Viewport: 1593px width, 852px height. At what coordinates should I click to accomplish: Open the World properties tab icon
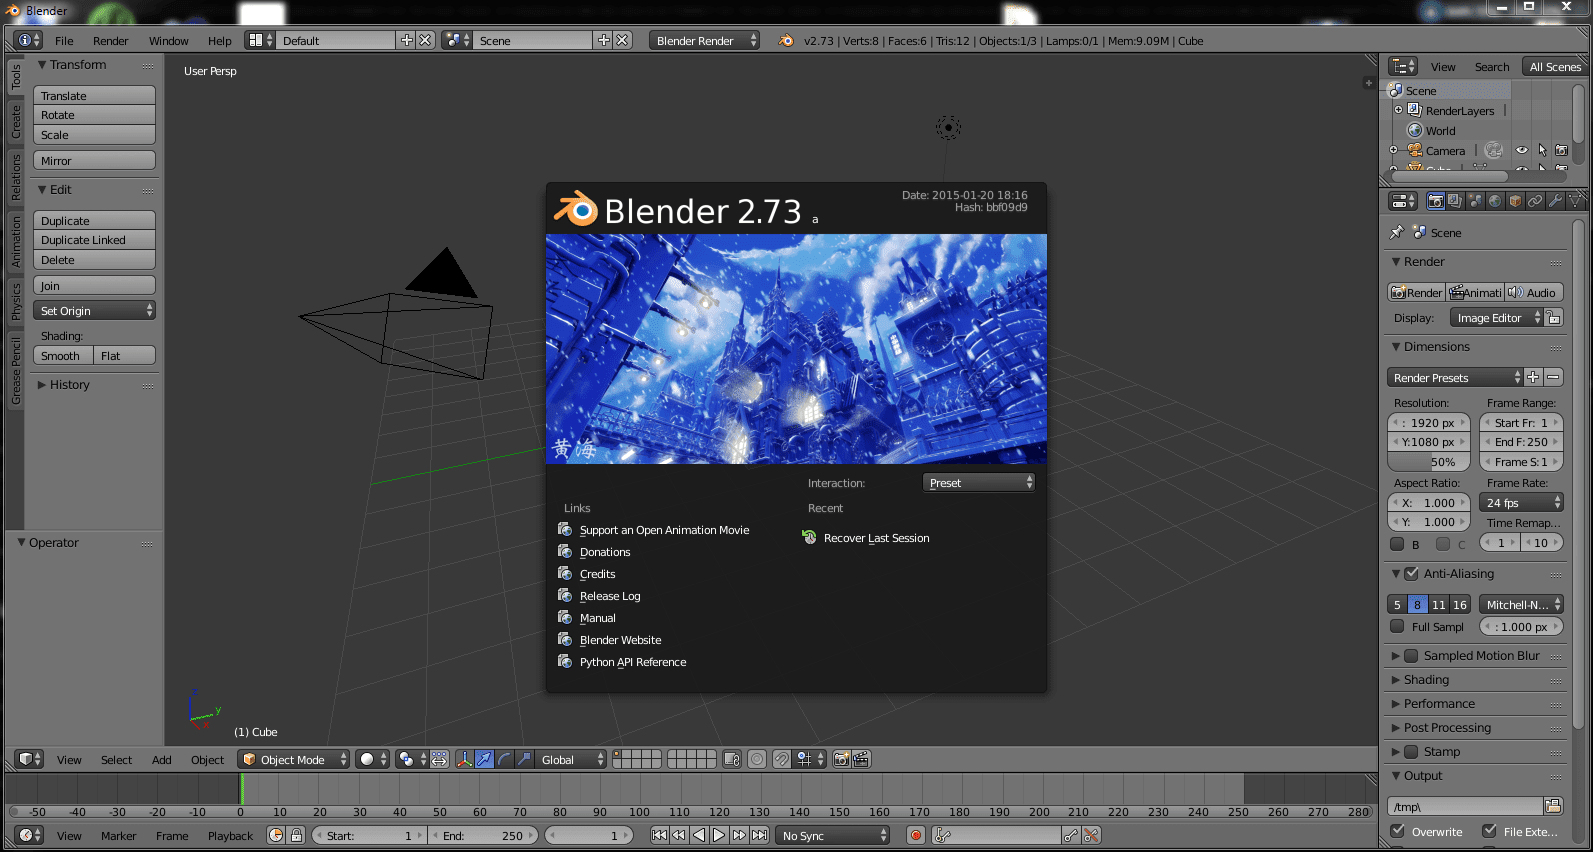(x=1495, y=201)
